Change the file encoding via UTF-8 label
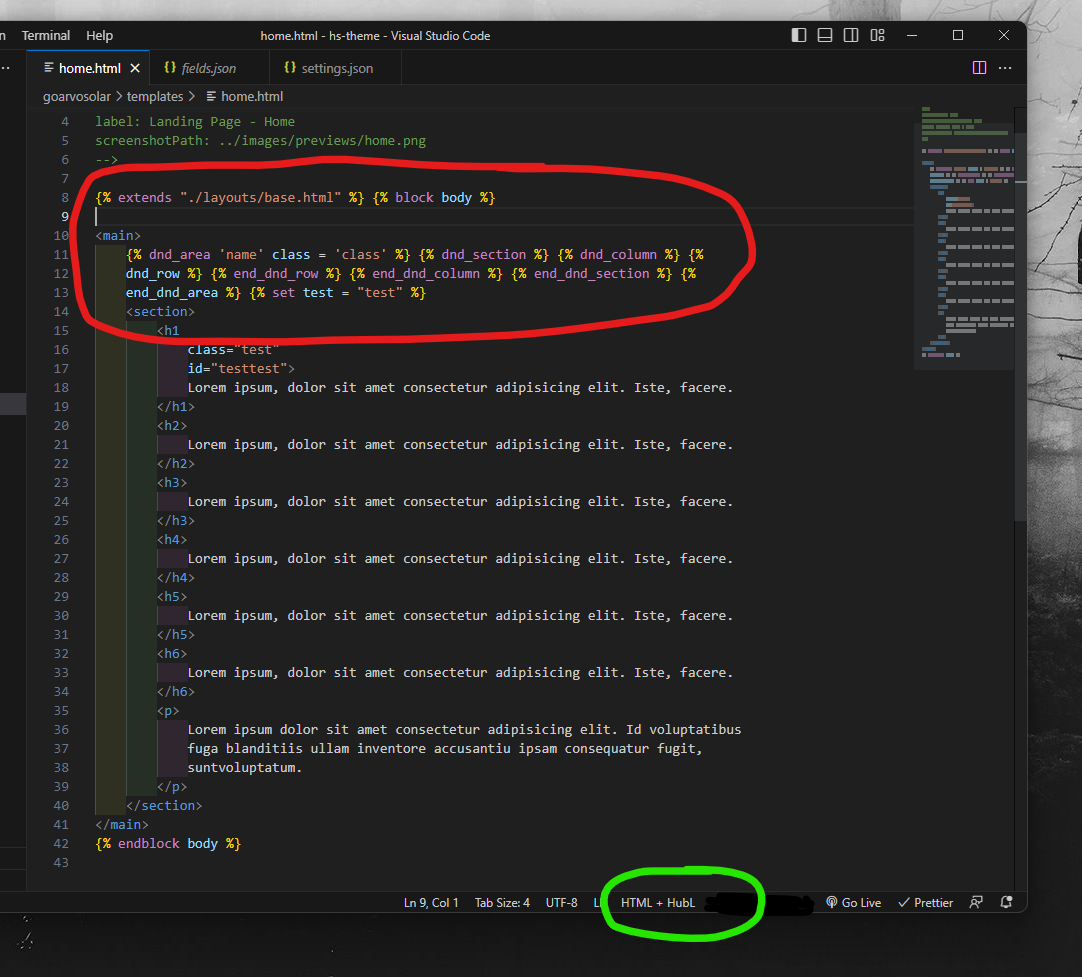This screenshot has width=1082, height=977. [561, 902]
